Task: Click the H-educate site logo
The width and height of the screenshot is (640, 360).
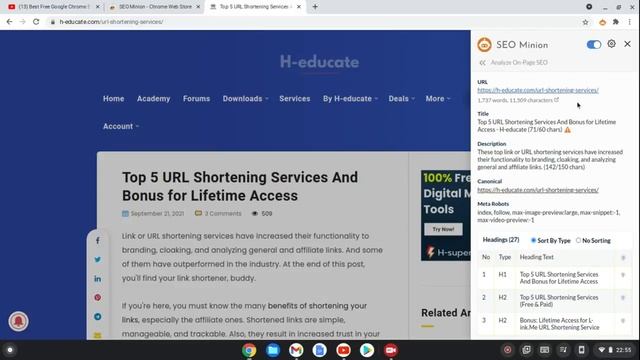Action: (320, 62)
